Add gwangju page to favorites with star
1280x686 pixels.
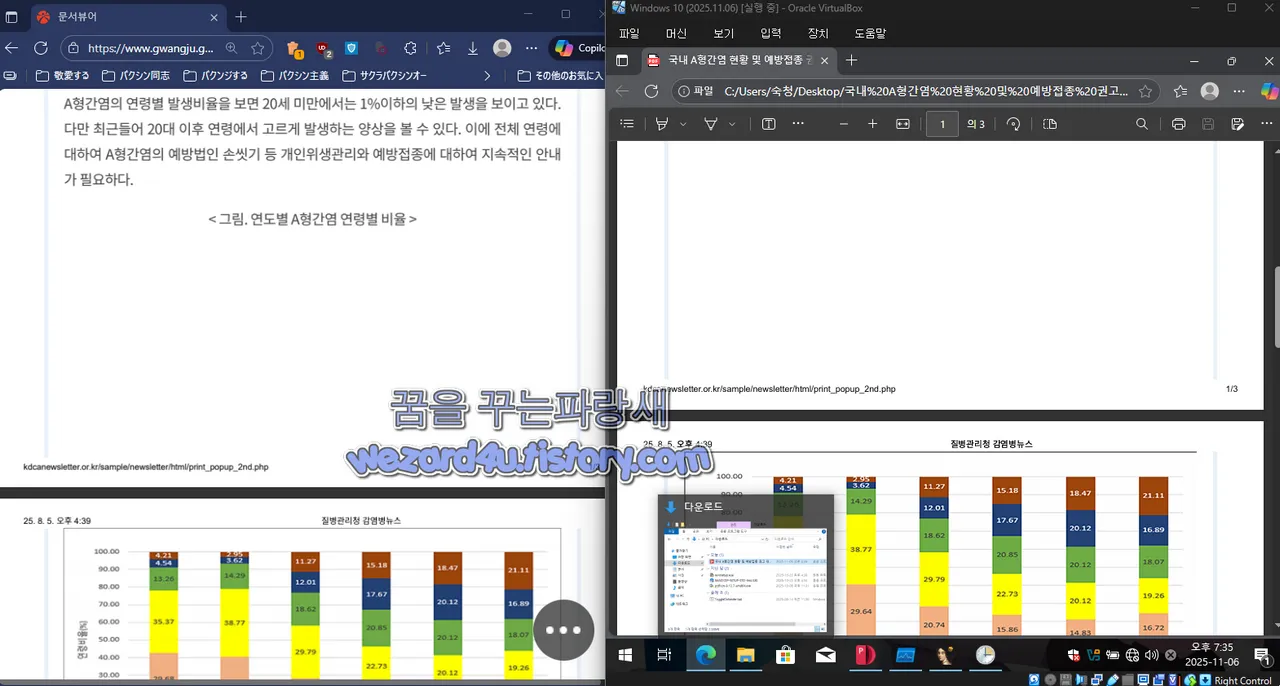258,48
